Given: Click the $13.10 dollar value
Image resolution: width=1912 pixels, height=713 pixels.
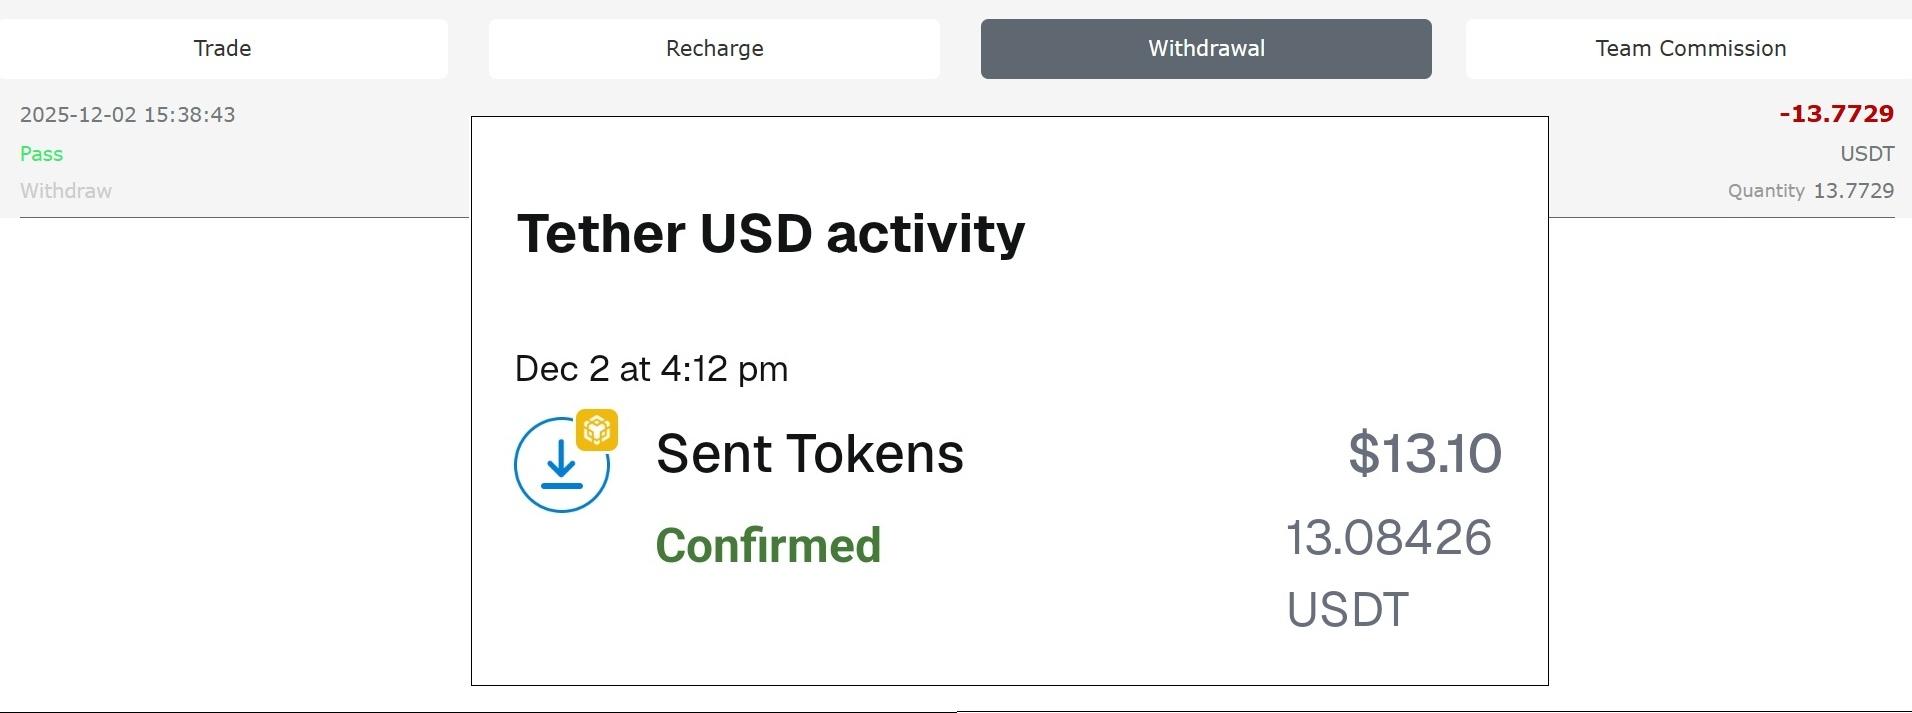Looking at the screenshot, I should pos(1424,453).
